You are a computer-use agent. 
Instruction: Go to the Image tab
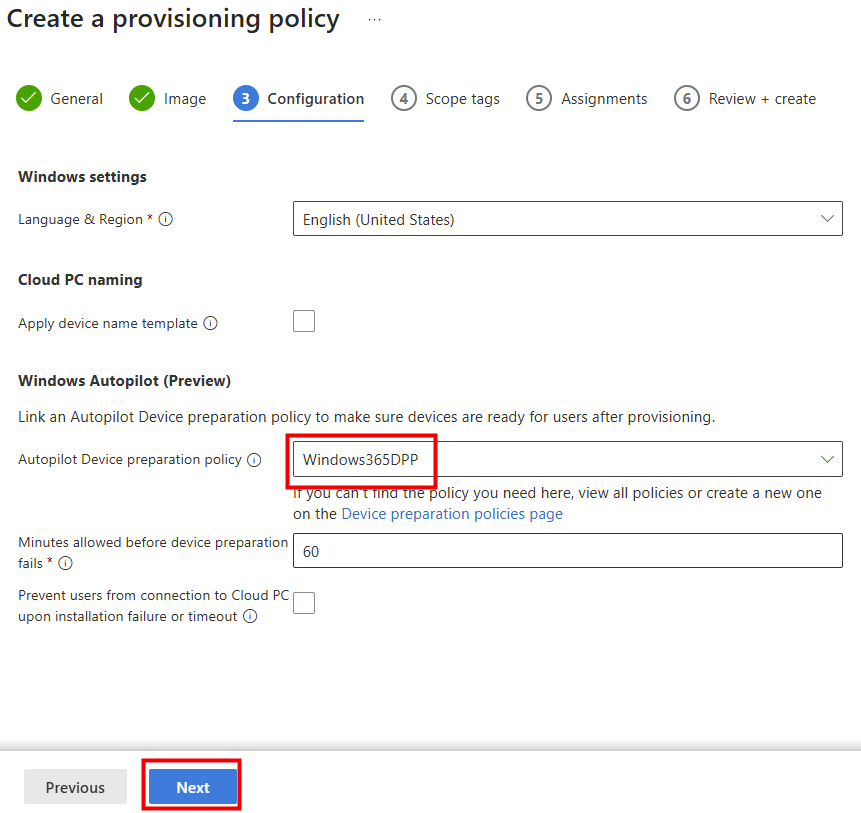[x=167, y=99]
